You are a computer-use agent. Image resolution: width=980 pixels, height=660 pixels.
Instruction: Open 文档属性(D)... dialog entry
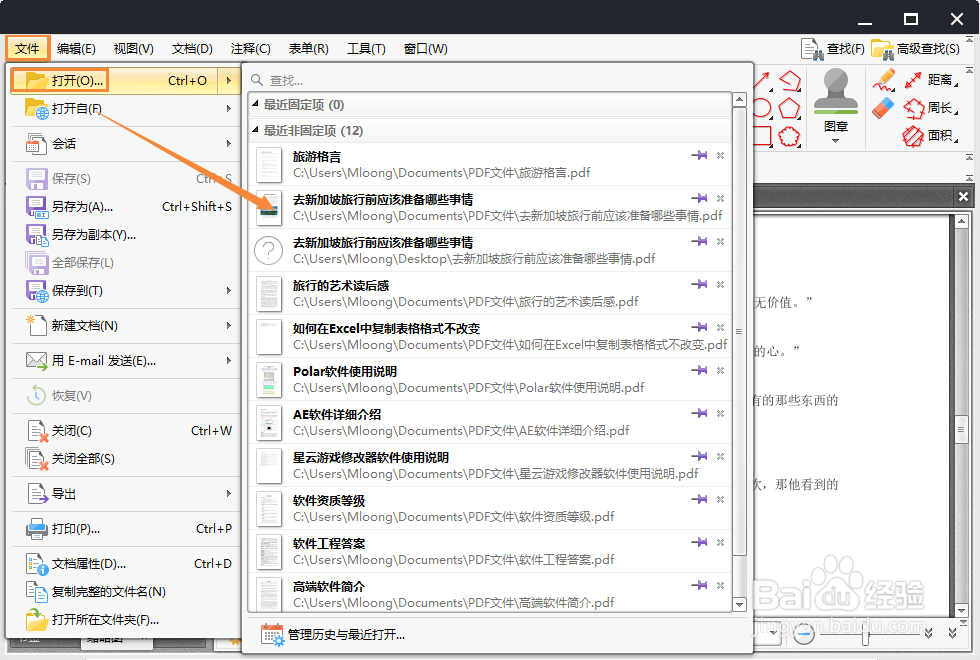[125, 564]
